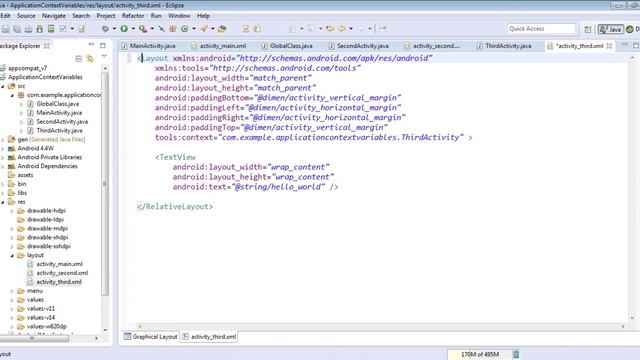Open the Android SDK Manager icon
640x360 pixels.
pos(40,29)
